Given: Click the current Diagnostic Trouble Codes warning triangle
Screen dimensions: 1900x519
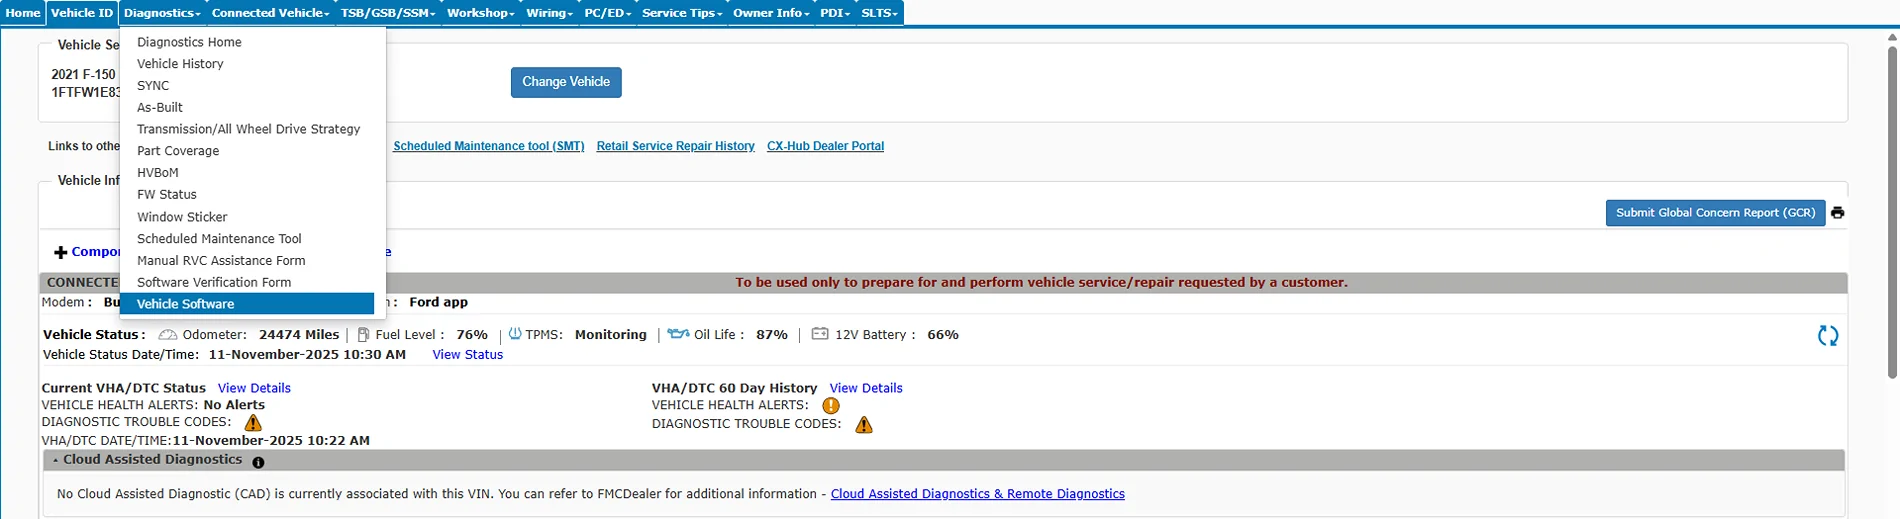Looking at the screenshot, I should [x=253, y=423].
